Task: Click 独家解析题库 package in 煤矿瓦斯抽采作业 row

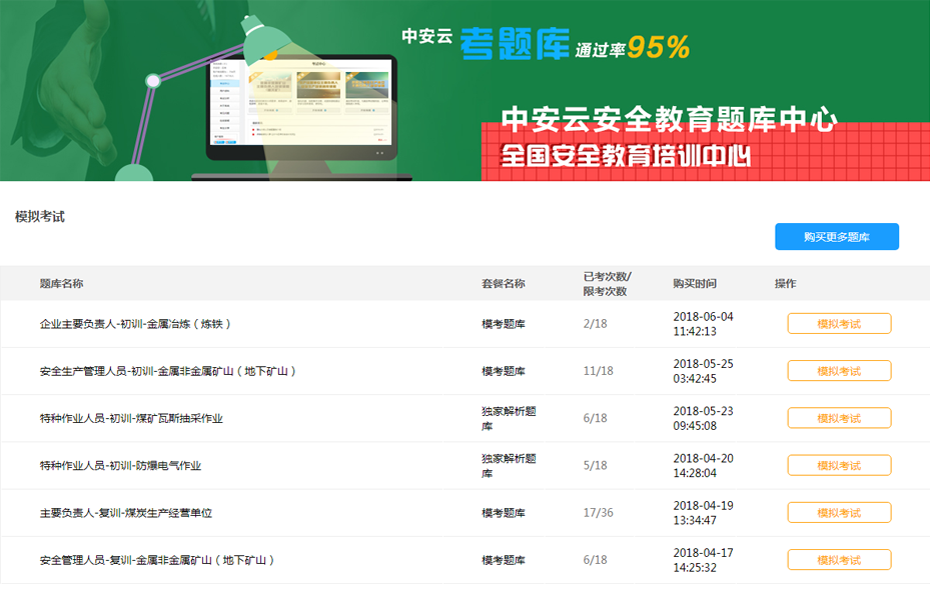Action: click(x=509, y=418)
